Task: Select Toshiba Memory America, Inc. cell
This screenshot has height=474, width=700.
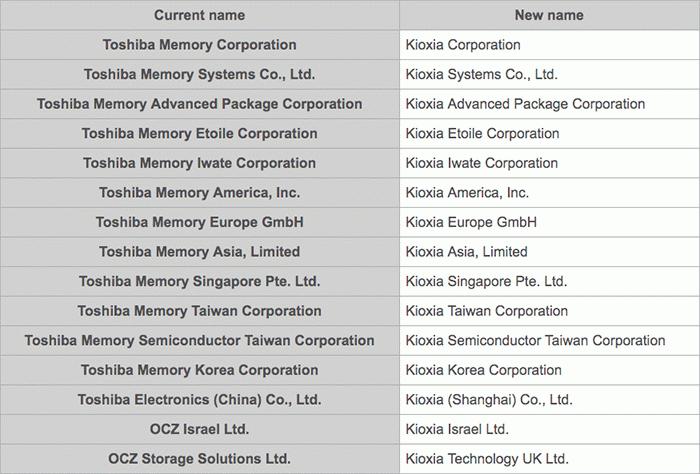Action: (x=199, y=193)
